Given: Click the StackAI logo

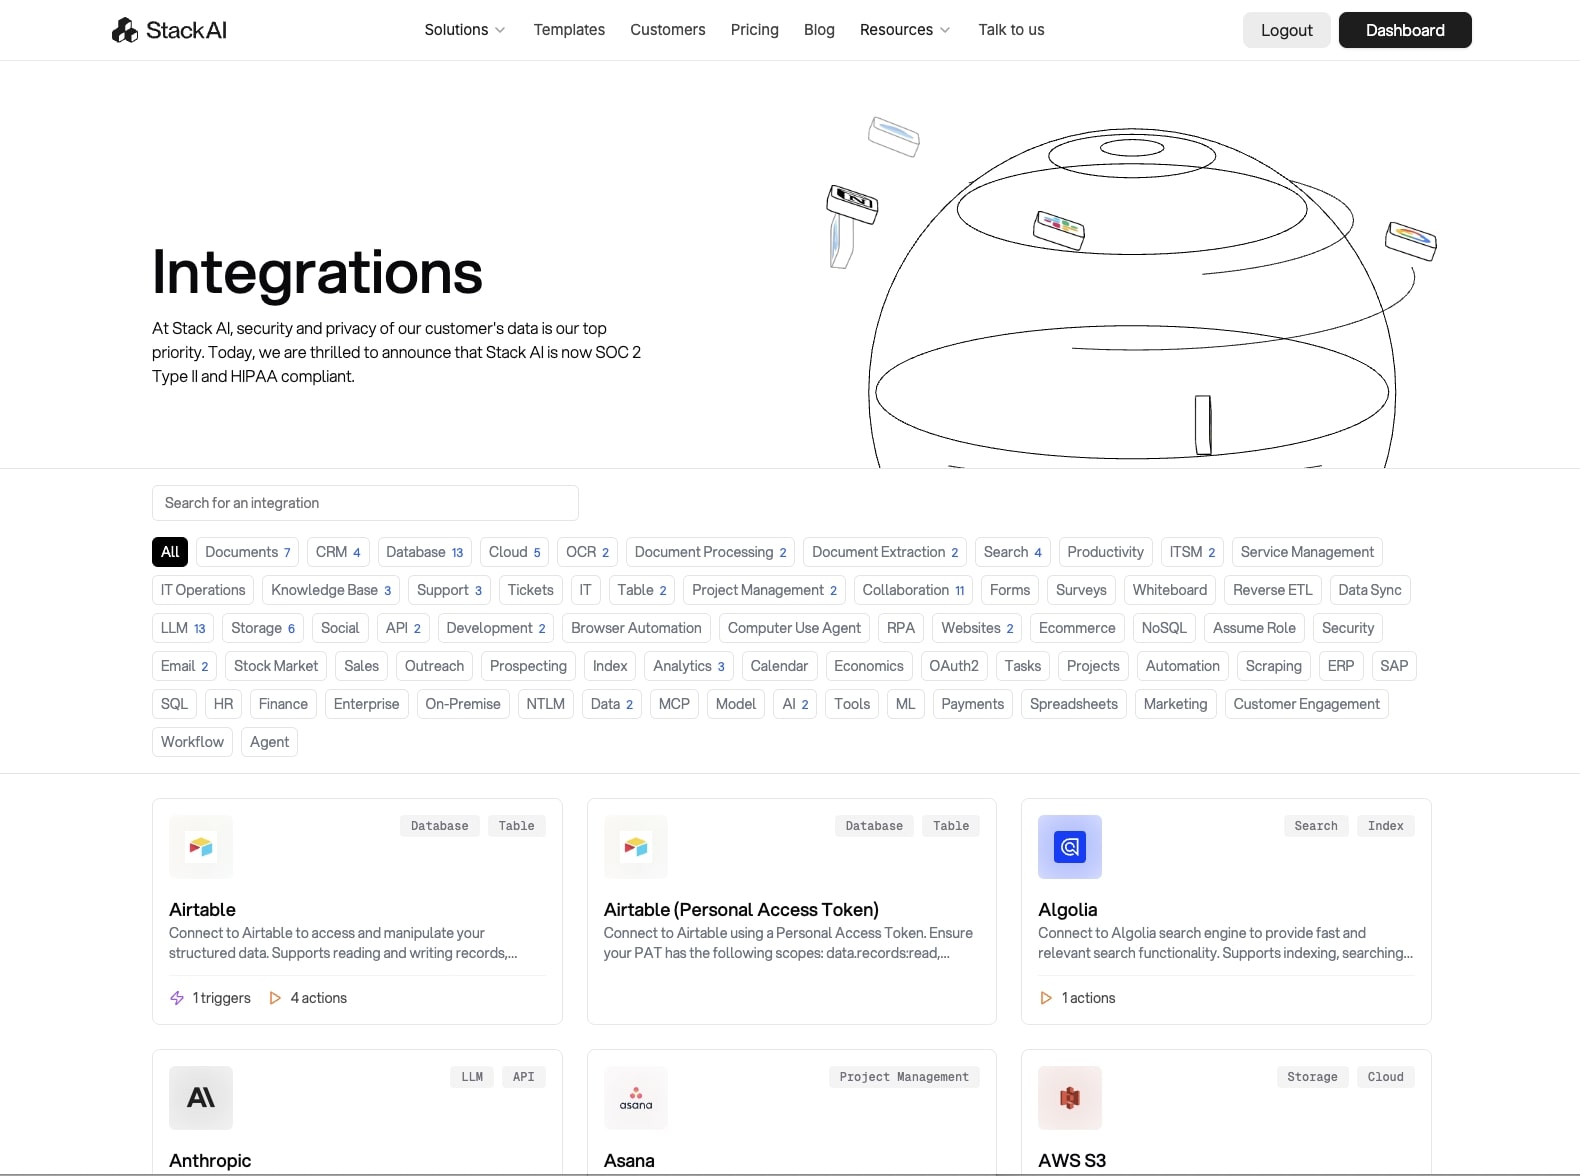Looking at the screenshot, I should point(169,30).
